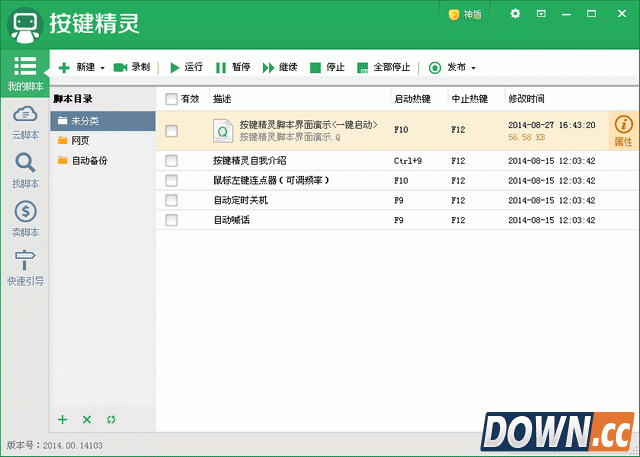Select the 网页 folder
Viewport: 640px width, 457px height.
click(103, 141)
